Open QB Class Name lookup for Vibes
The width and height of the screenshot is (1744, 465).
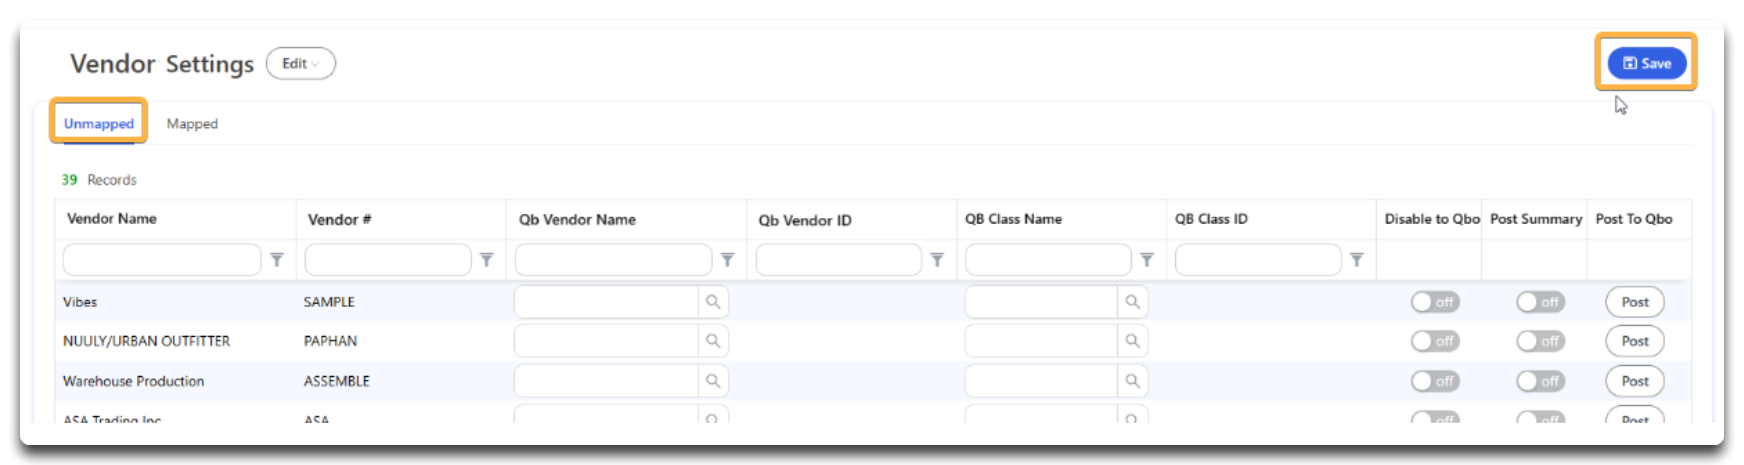coord(1132,302)
